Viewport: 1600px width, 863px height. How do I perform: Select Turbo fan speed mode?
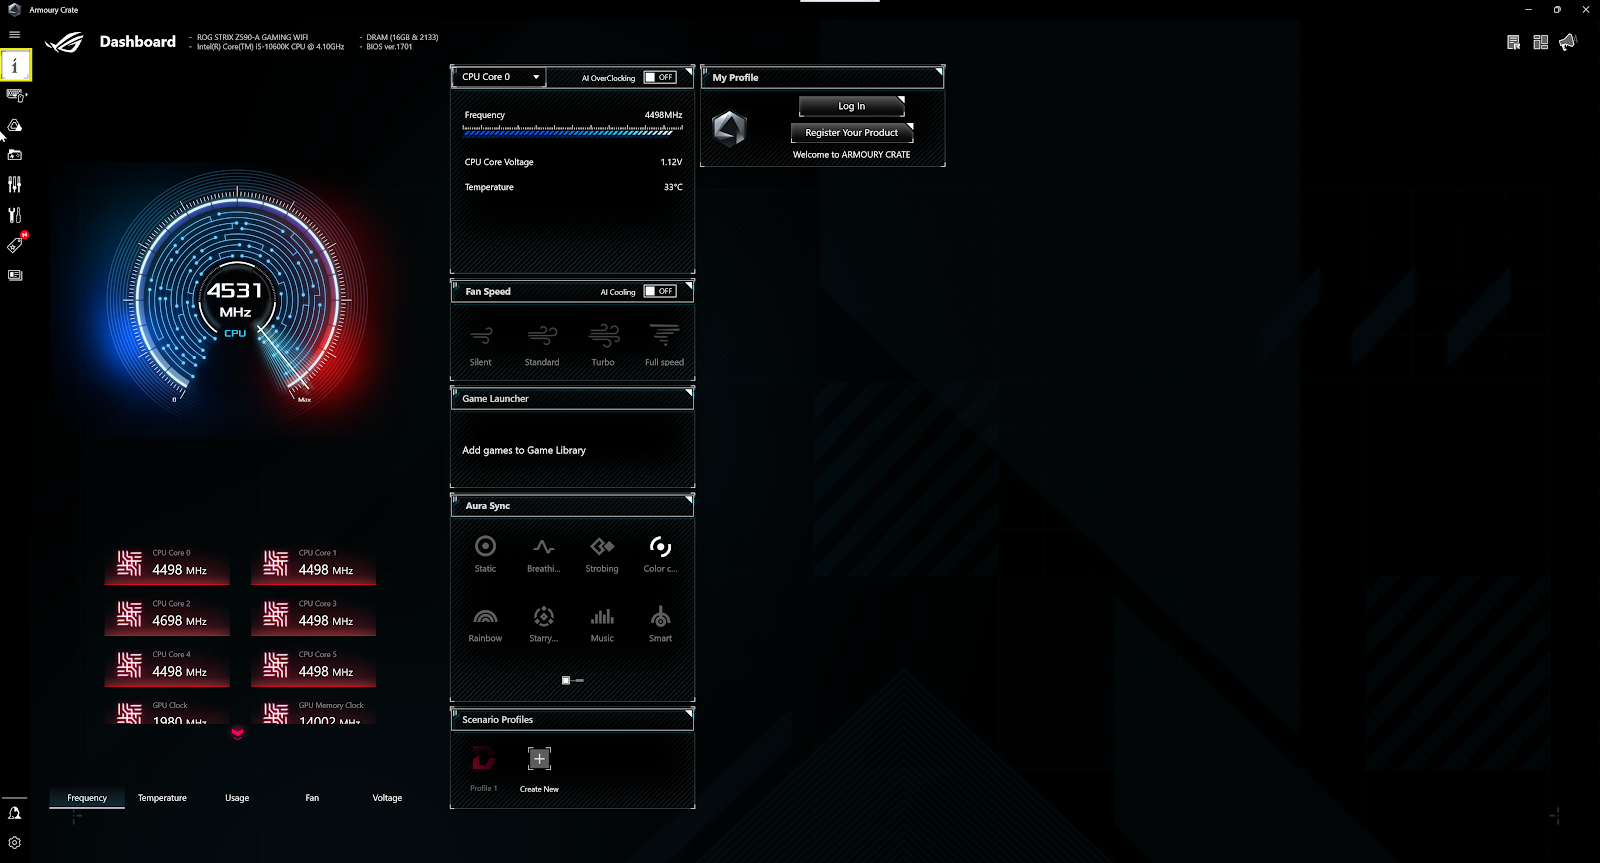pos(603,344)
